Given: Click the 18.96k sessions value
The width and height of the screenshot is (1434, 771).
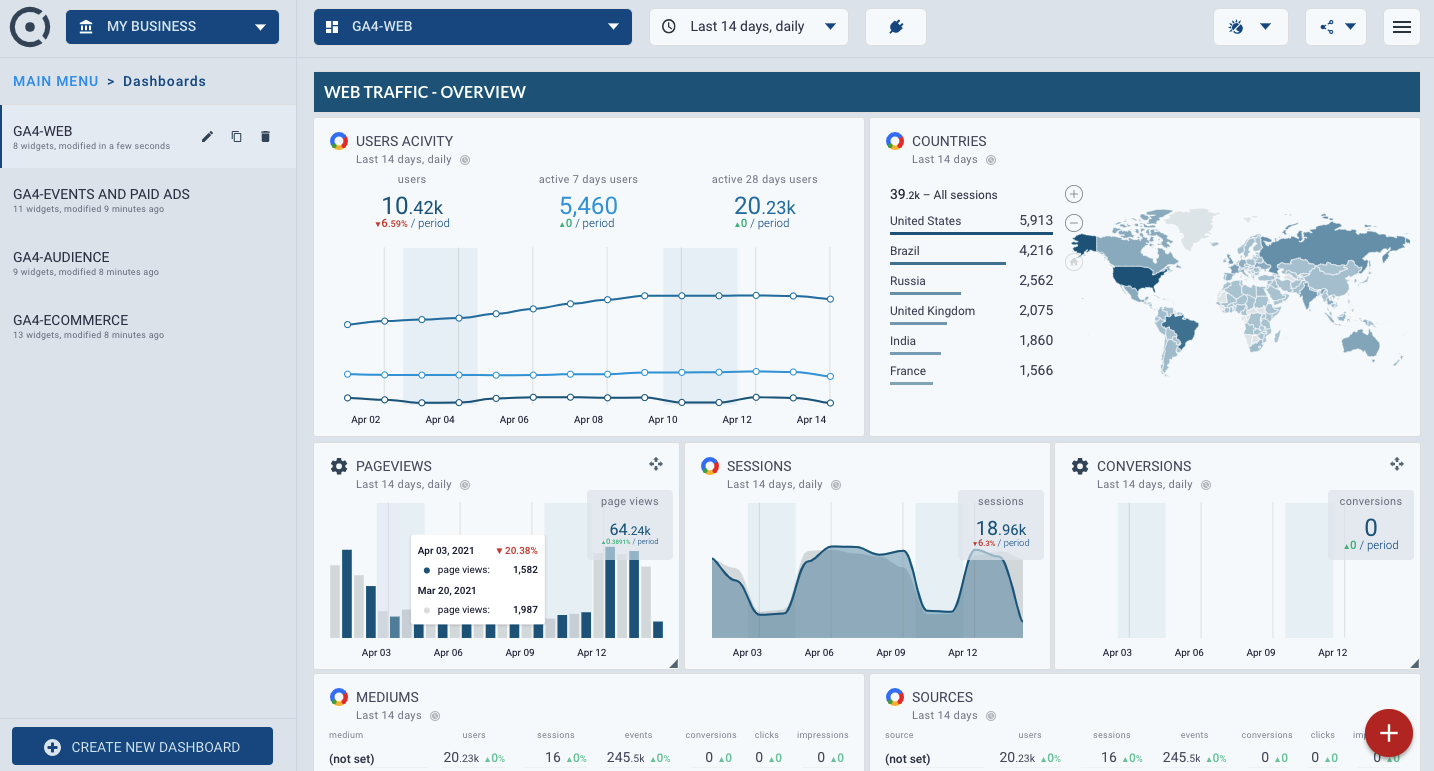Looking at the screenshot, I should pyautogui.click(x=1001, y=530).
